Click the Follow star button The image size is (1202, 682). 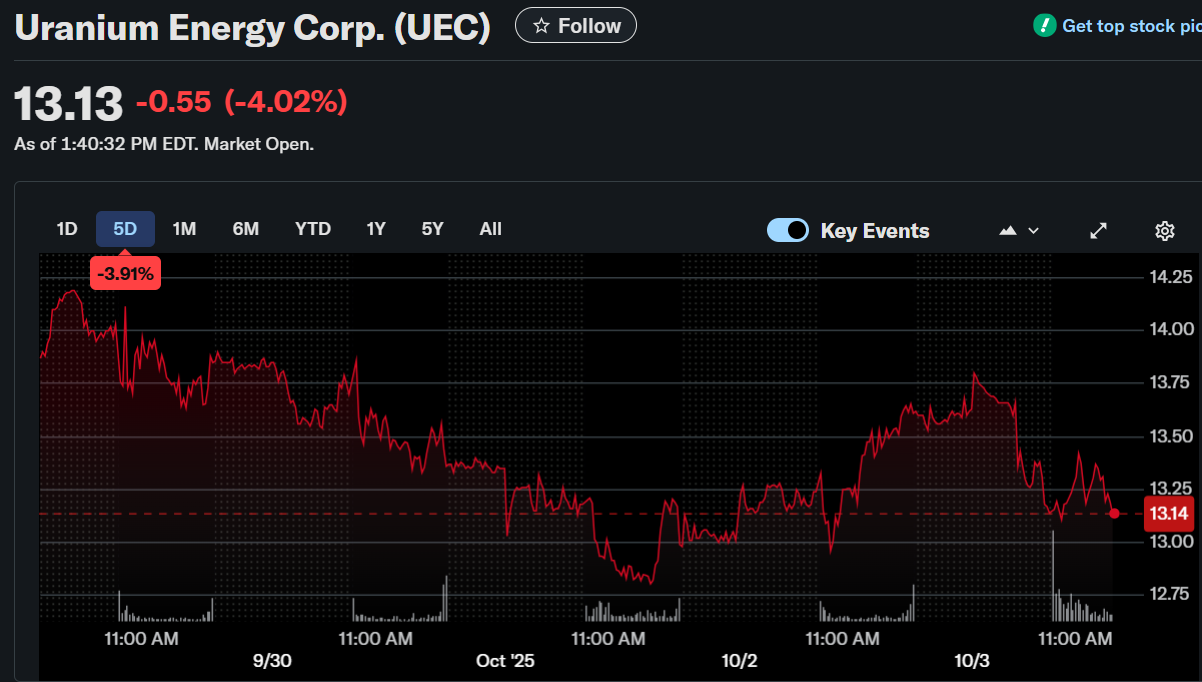coord(575,26)
